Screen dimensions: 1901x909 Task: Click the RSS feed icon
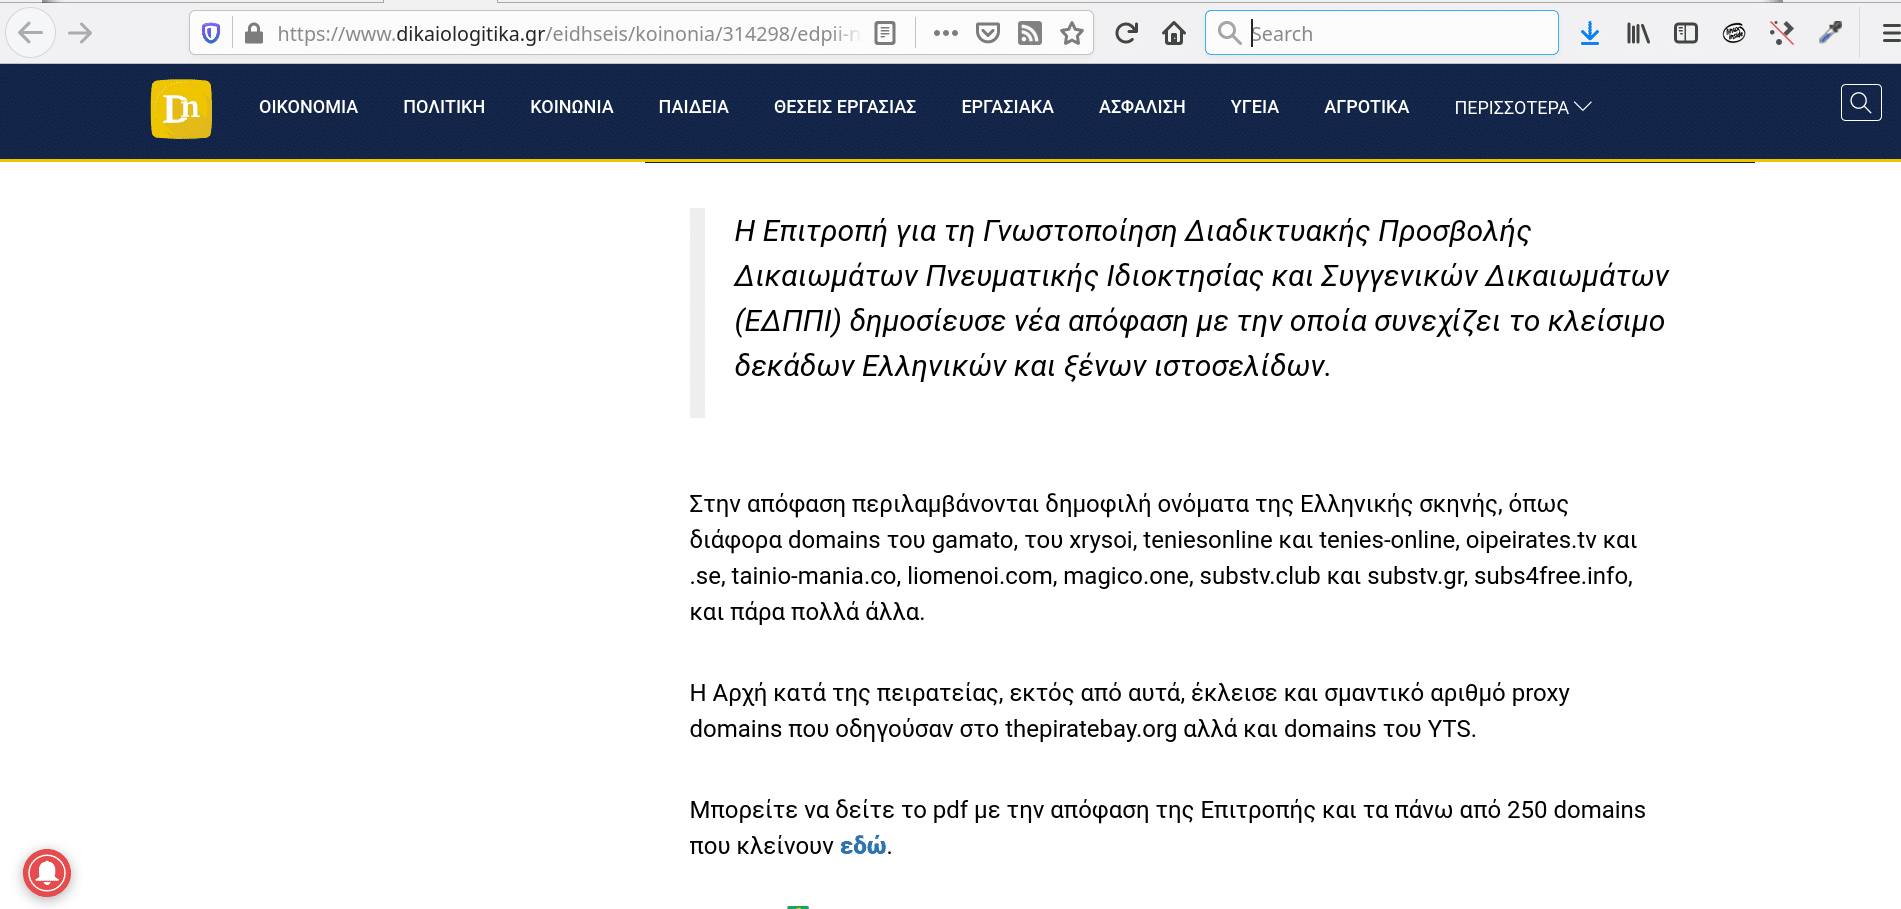coord(1029,34)
